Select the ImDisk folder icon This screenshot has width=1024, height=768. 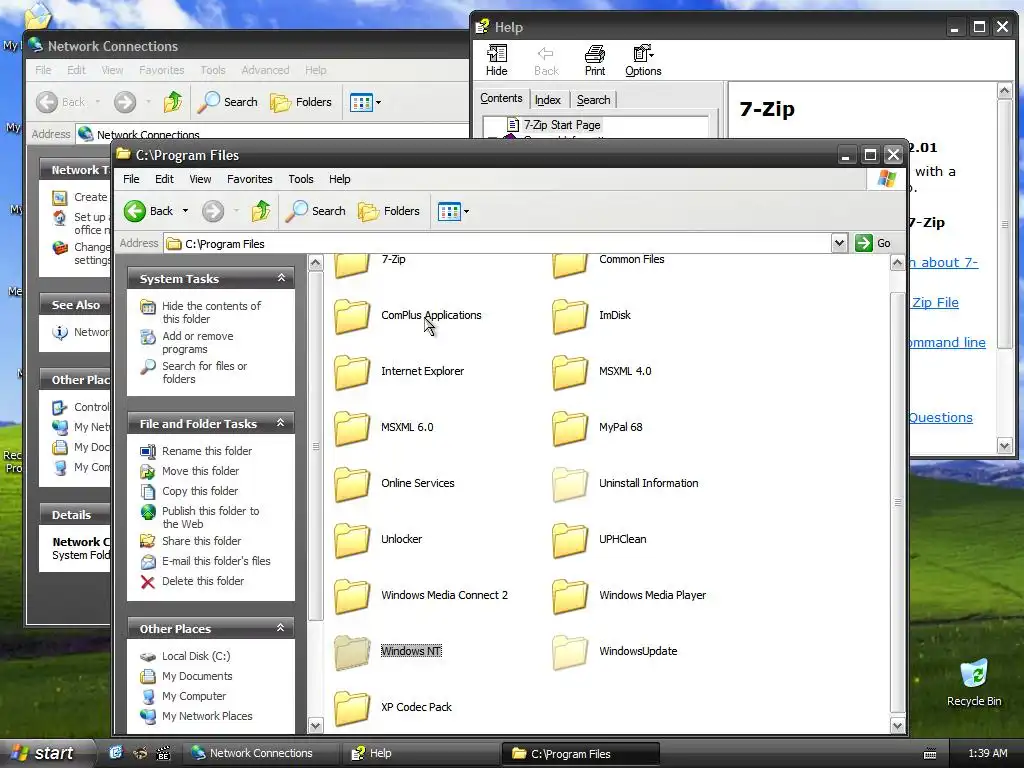pos(570,316)
